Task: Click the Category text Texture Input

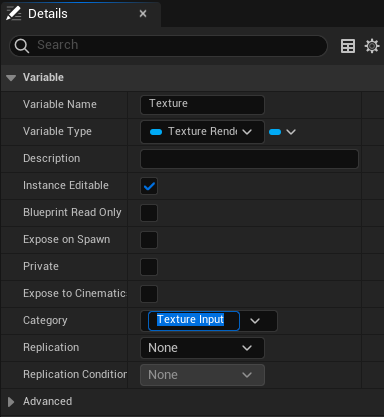Action: (x=190, y=320)
